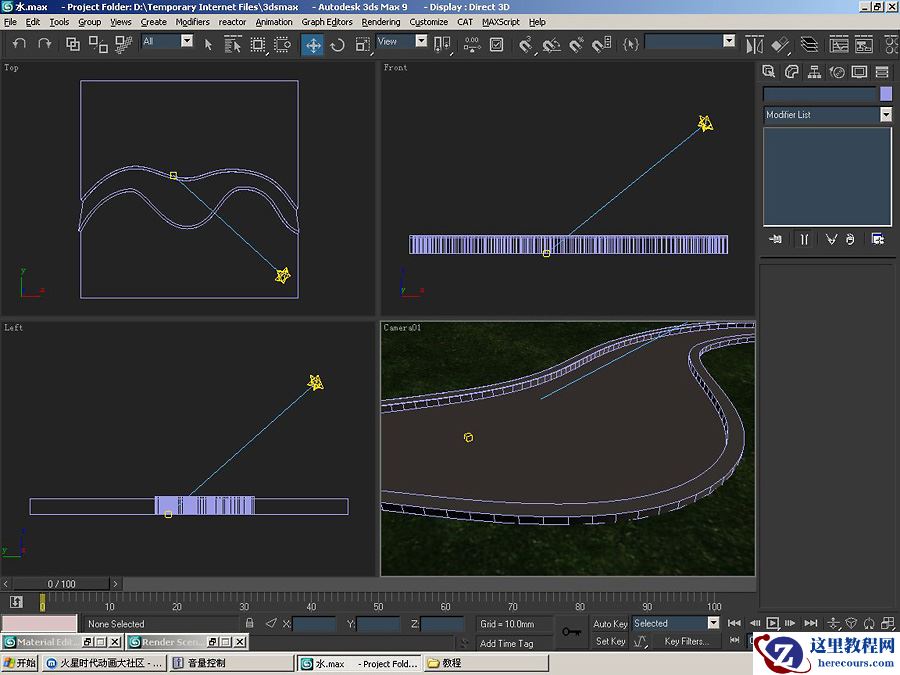Choose the Select Object arrow tool
This screenshot has width=900, height=675.
click(208, 44)
